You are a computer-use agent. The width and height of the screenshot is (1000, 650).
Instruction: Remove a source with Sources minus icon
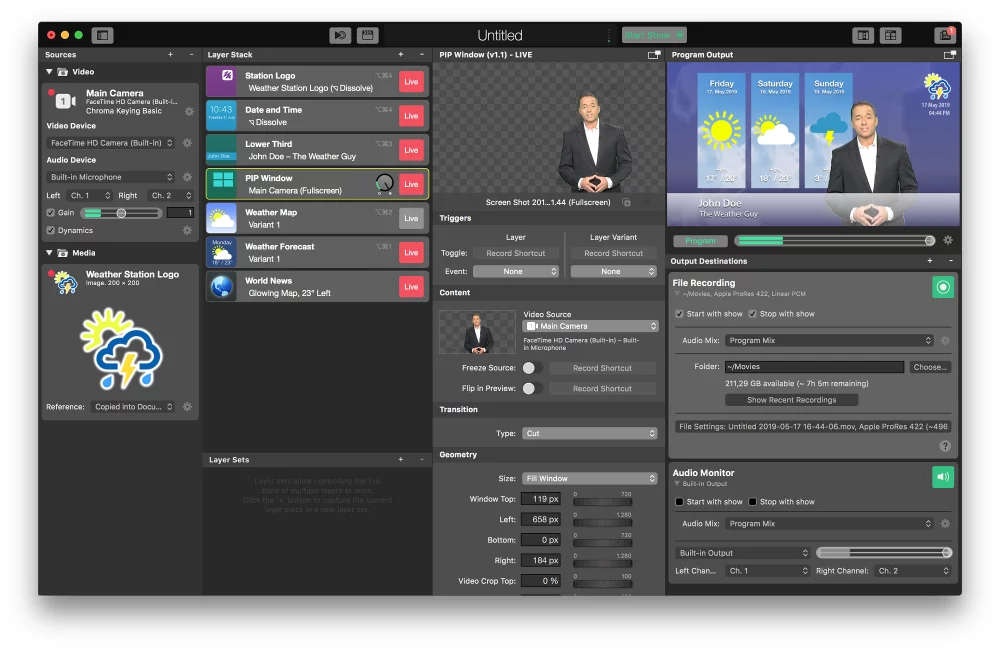tap(191, 55)
